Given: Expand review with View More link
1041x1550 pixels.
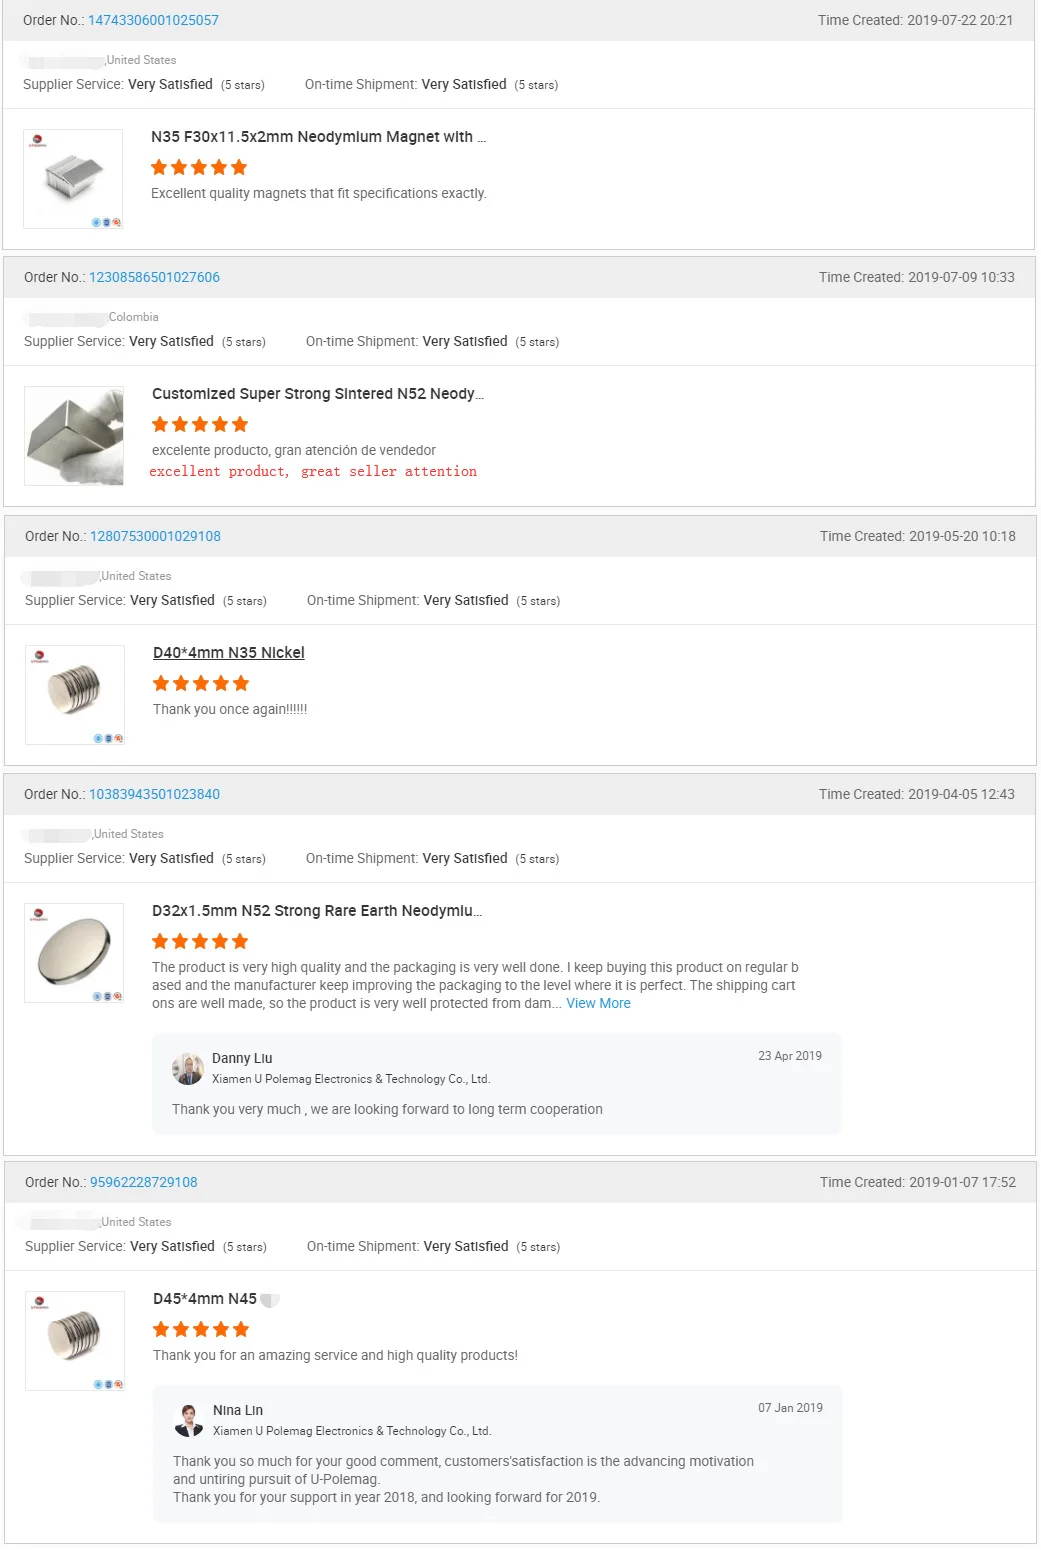Looking at the screenshot, I should coord(598,1003).
